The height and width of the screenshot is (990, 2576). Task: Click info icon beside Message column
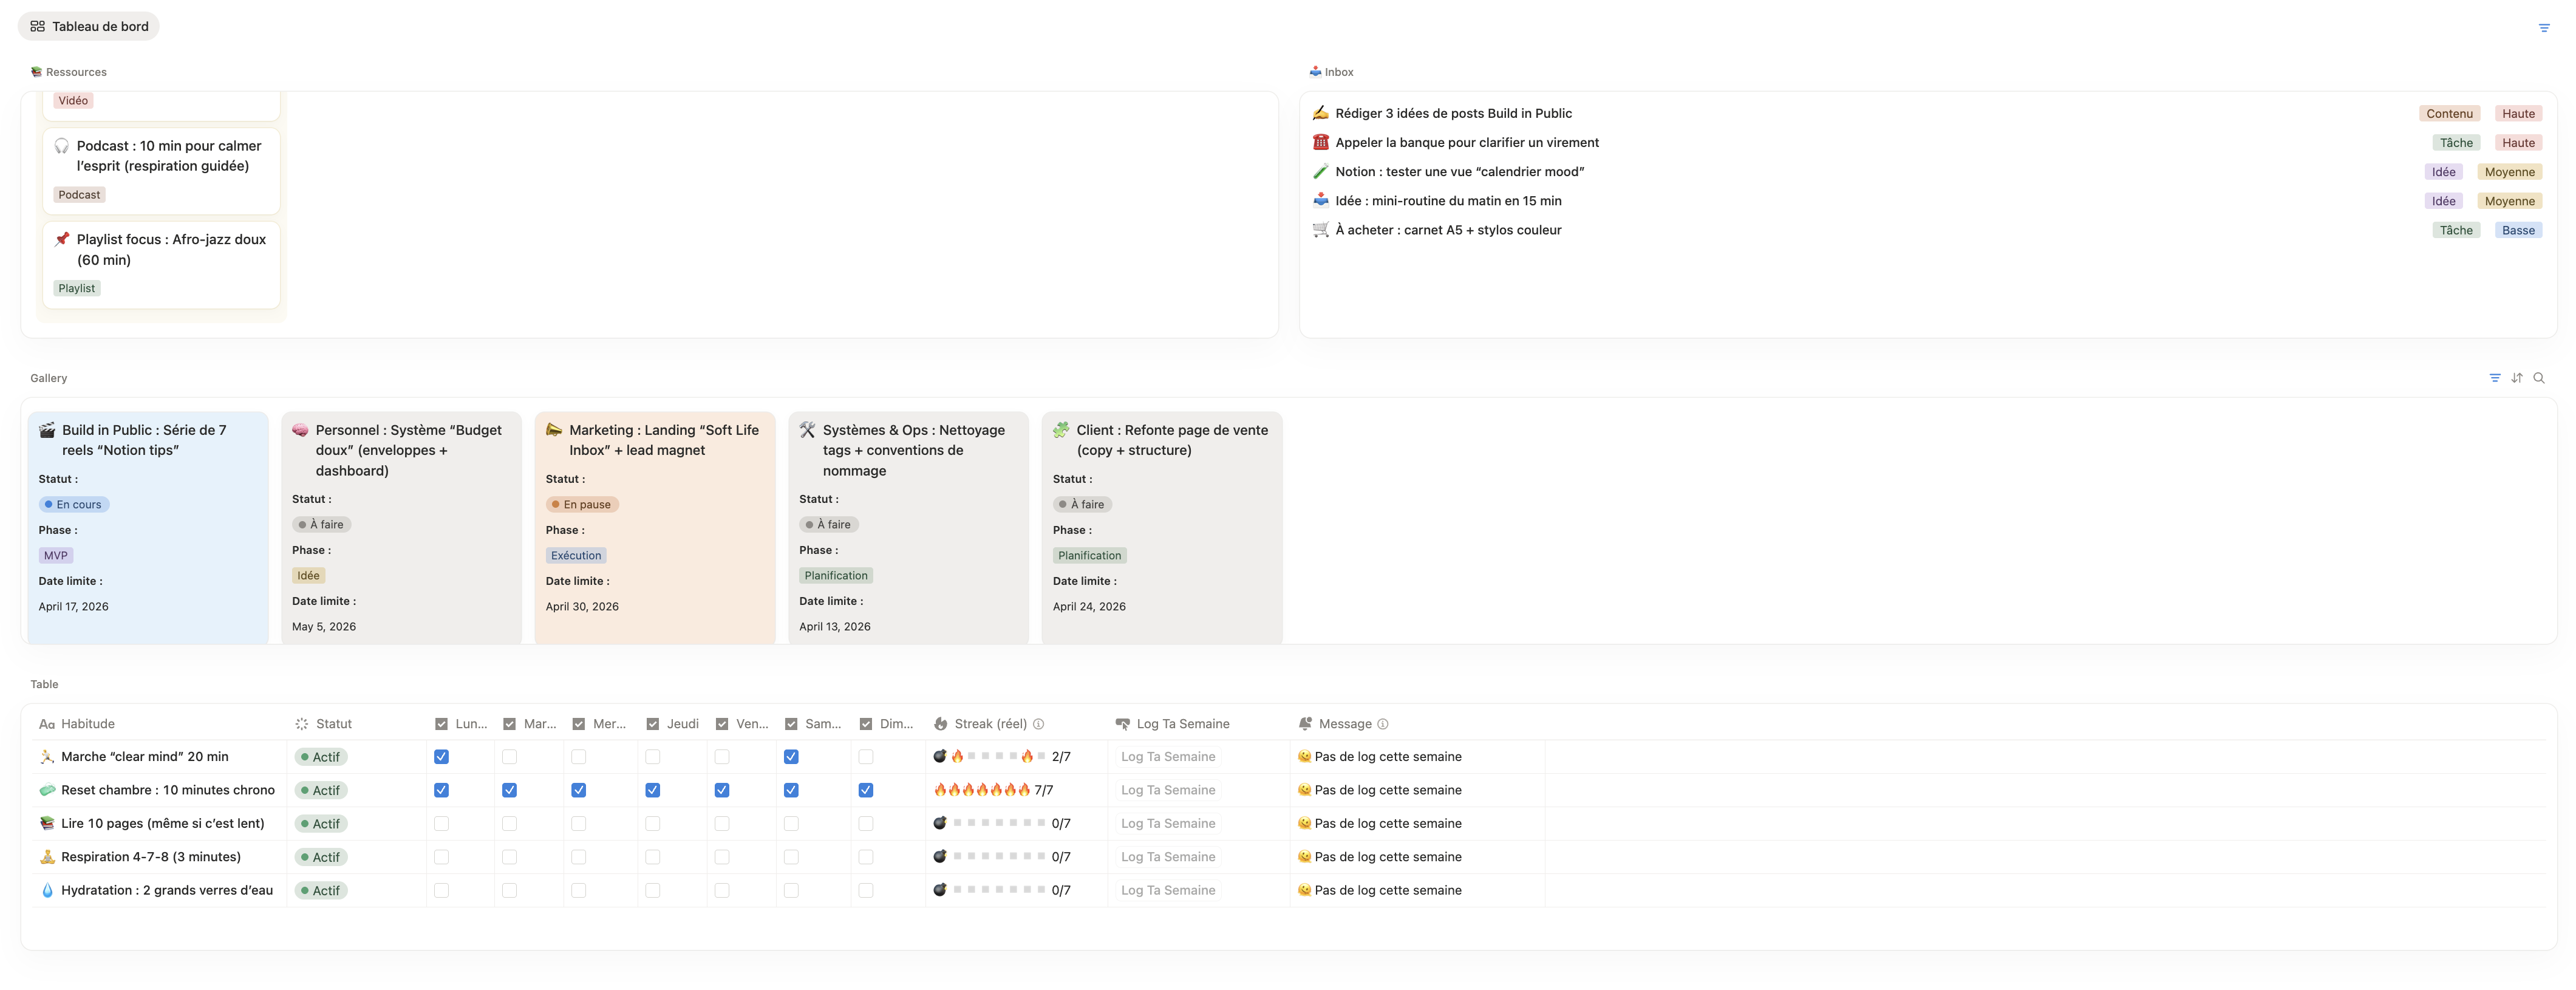[1383, 724]
